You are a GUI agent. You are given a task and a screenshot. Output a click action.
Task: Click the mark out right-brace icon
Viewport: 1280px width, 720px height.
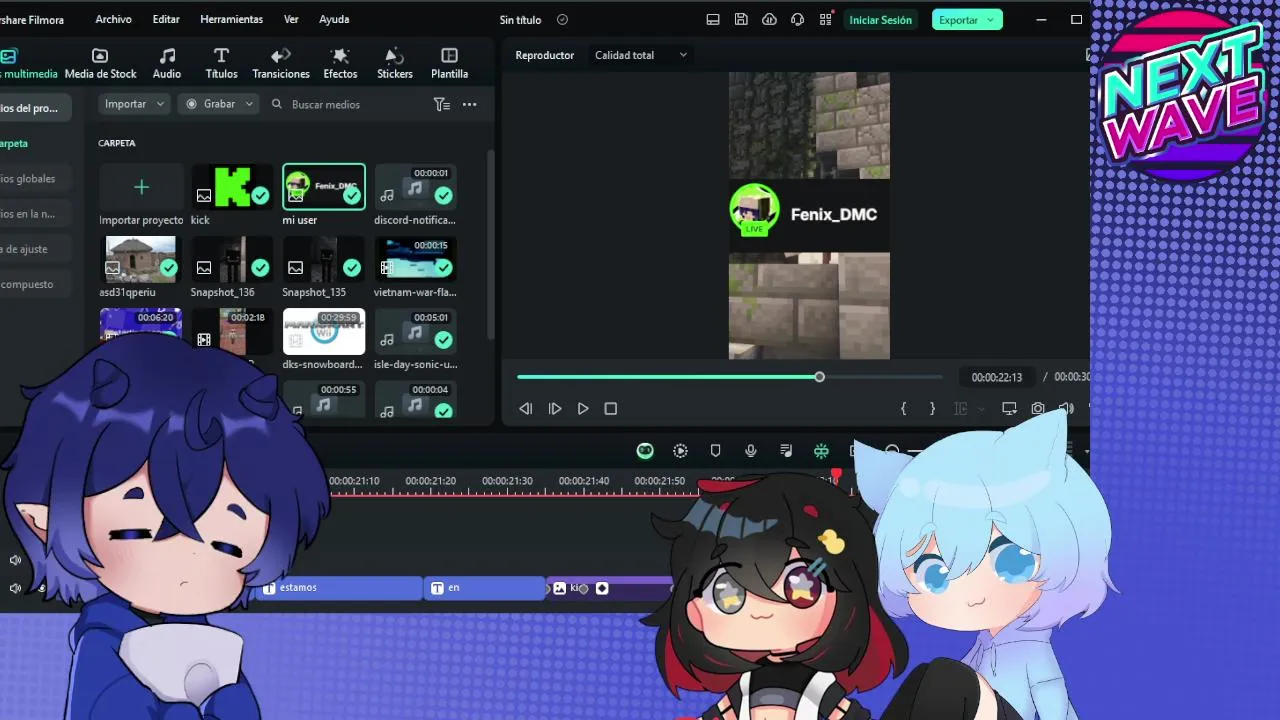pos(932,408)
